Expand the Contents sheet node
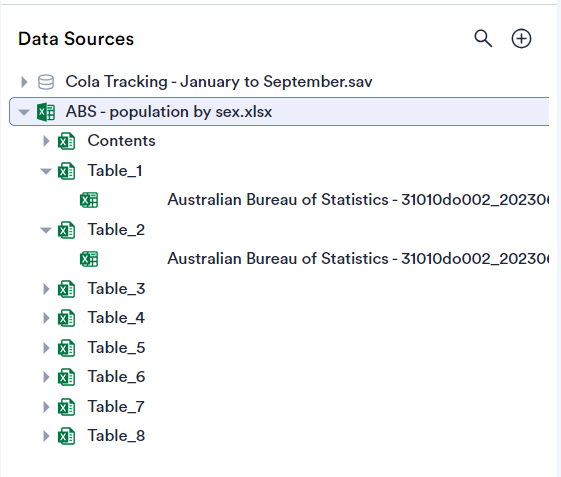561x477 pixels. tap(46, 141)
